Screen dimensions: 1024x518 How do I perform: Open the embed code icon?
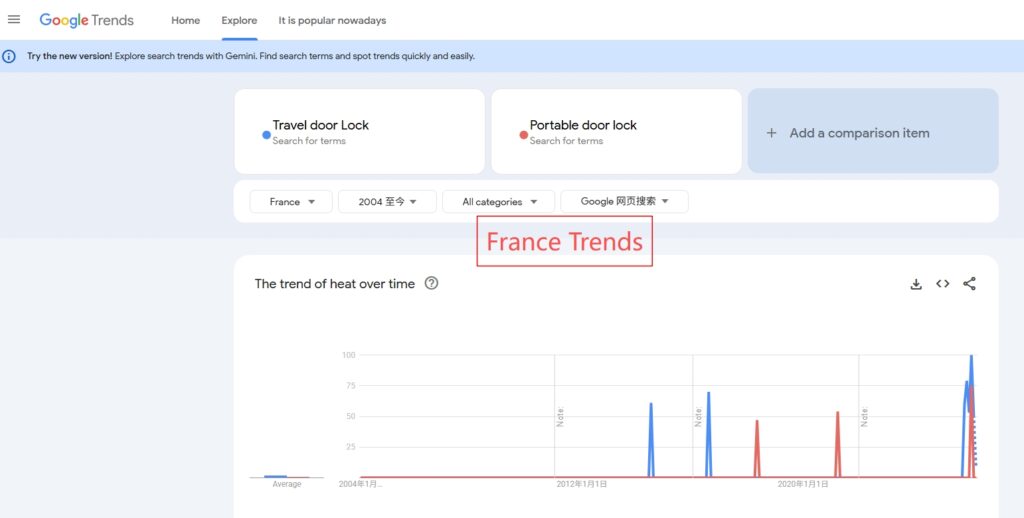click(942, 284)
